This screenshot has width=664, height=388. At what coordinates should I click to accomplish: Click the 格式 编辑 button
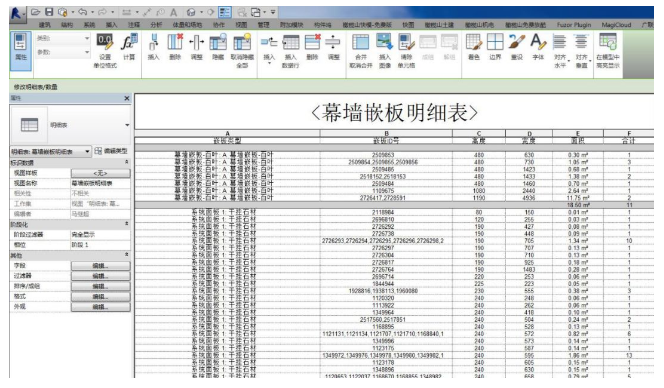100,297
